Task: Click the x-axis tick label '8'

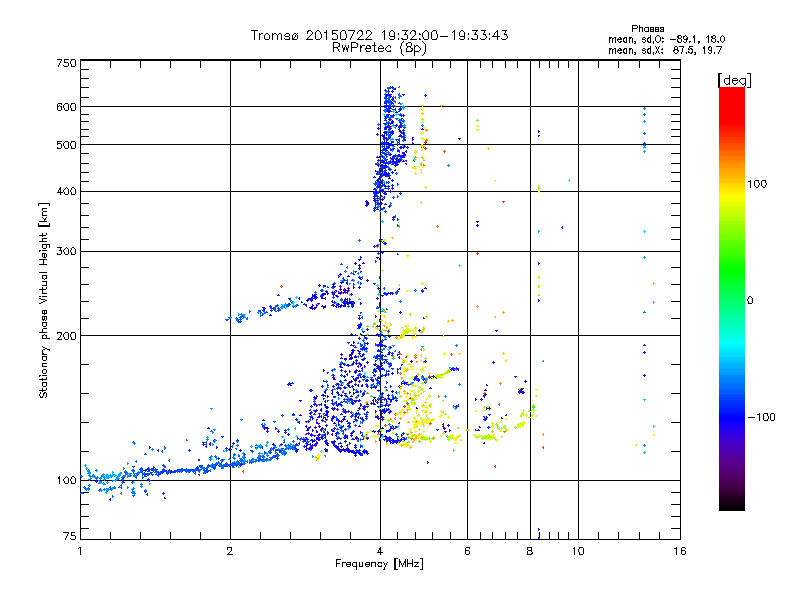Action: tap(530, 551)
